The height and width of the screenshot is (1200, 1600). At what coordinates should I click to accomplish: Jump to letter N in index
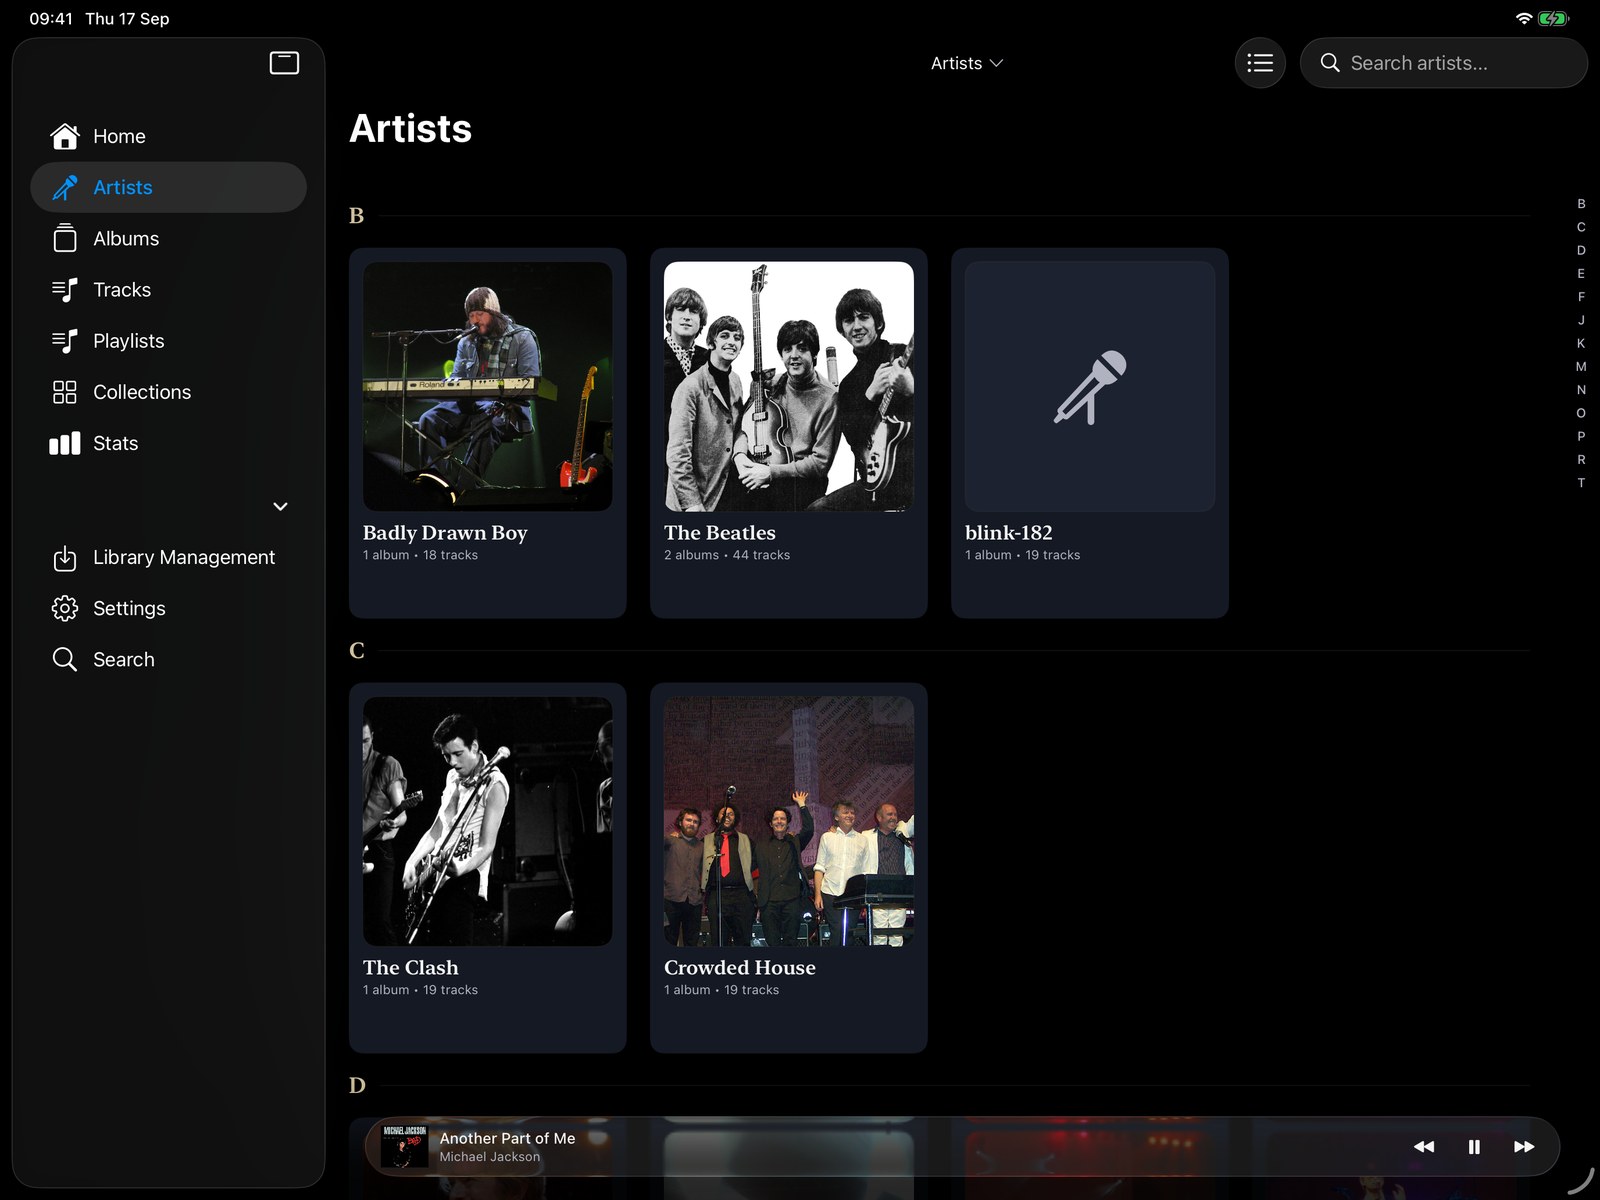point(1581,390)
